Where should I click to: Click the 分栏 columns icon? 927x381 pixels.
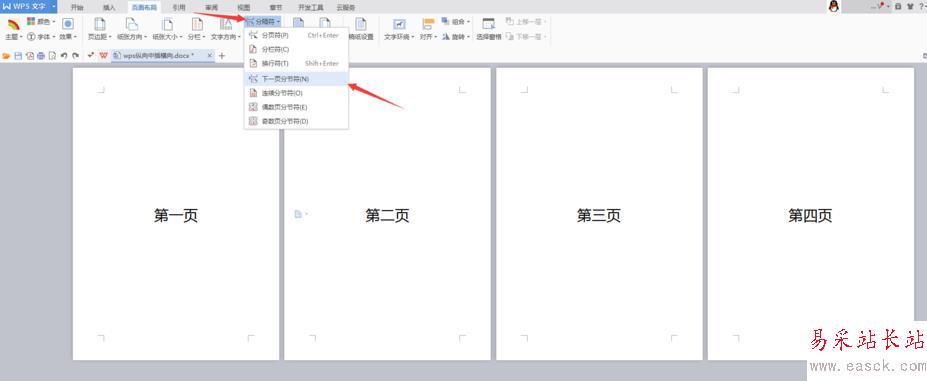coord(196,24)
